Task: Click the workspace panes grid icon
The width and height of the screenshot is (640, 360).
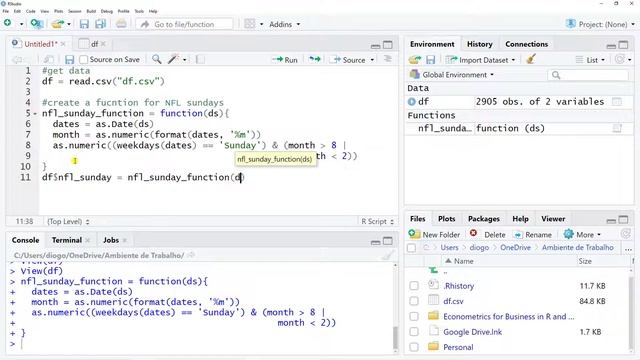Action: [x=250, y=24]
